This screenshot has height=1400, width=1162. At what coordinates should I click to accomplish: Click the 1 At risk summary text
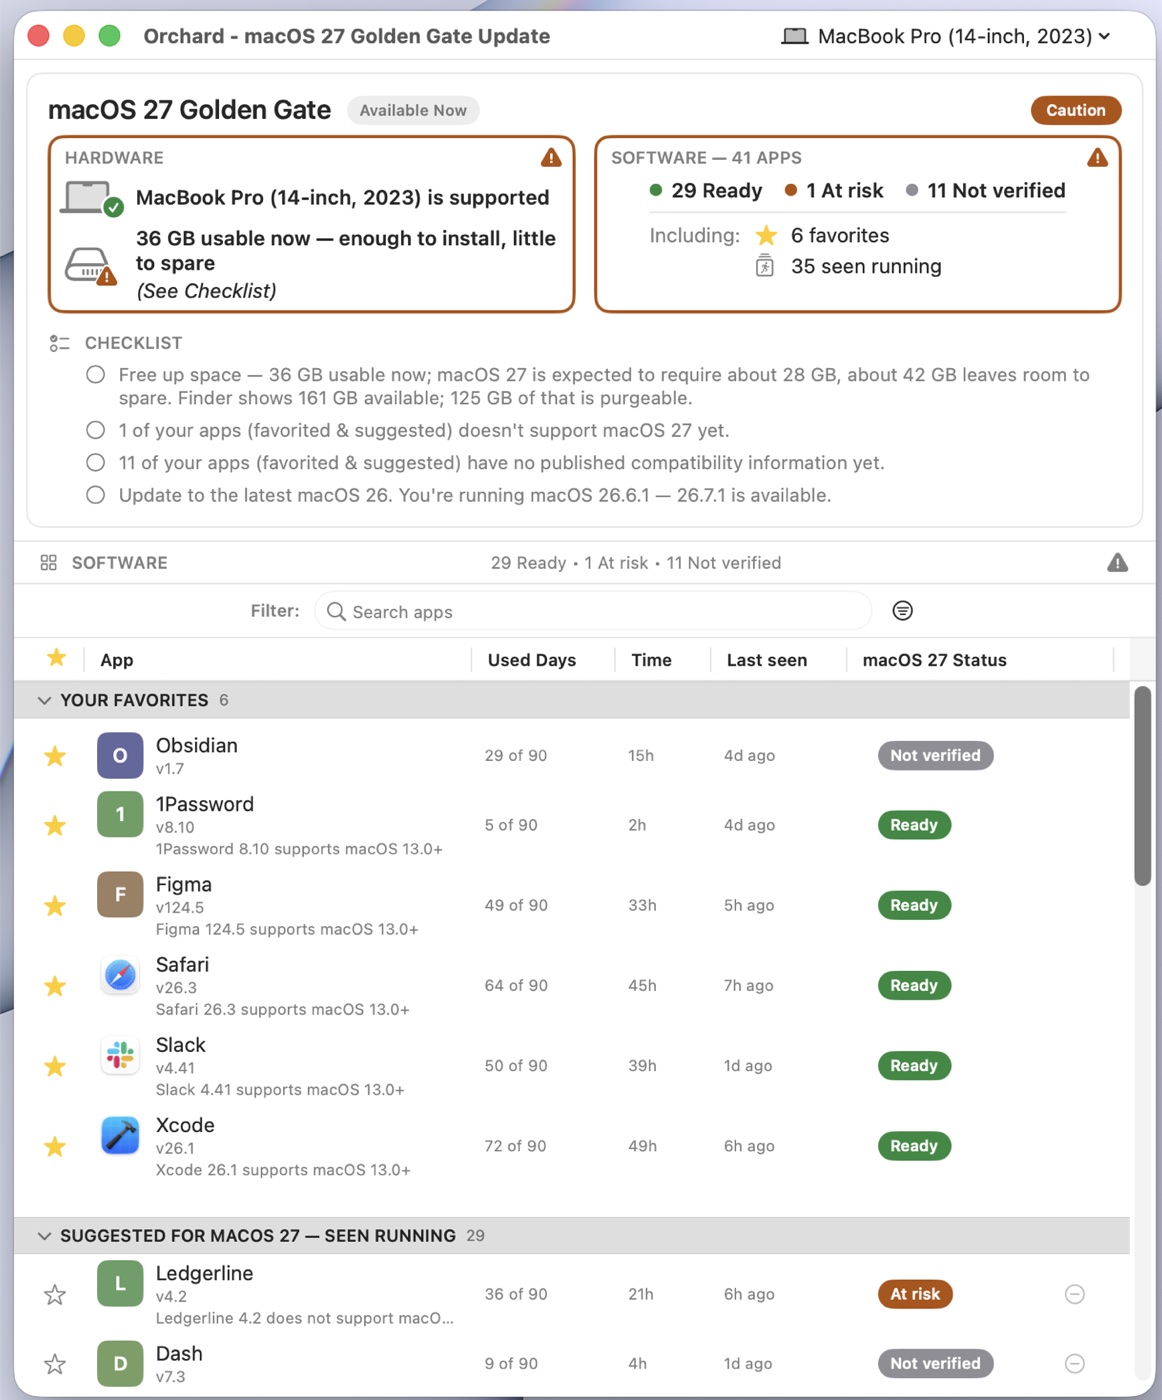tap(834, 190)
